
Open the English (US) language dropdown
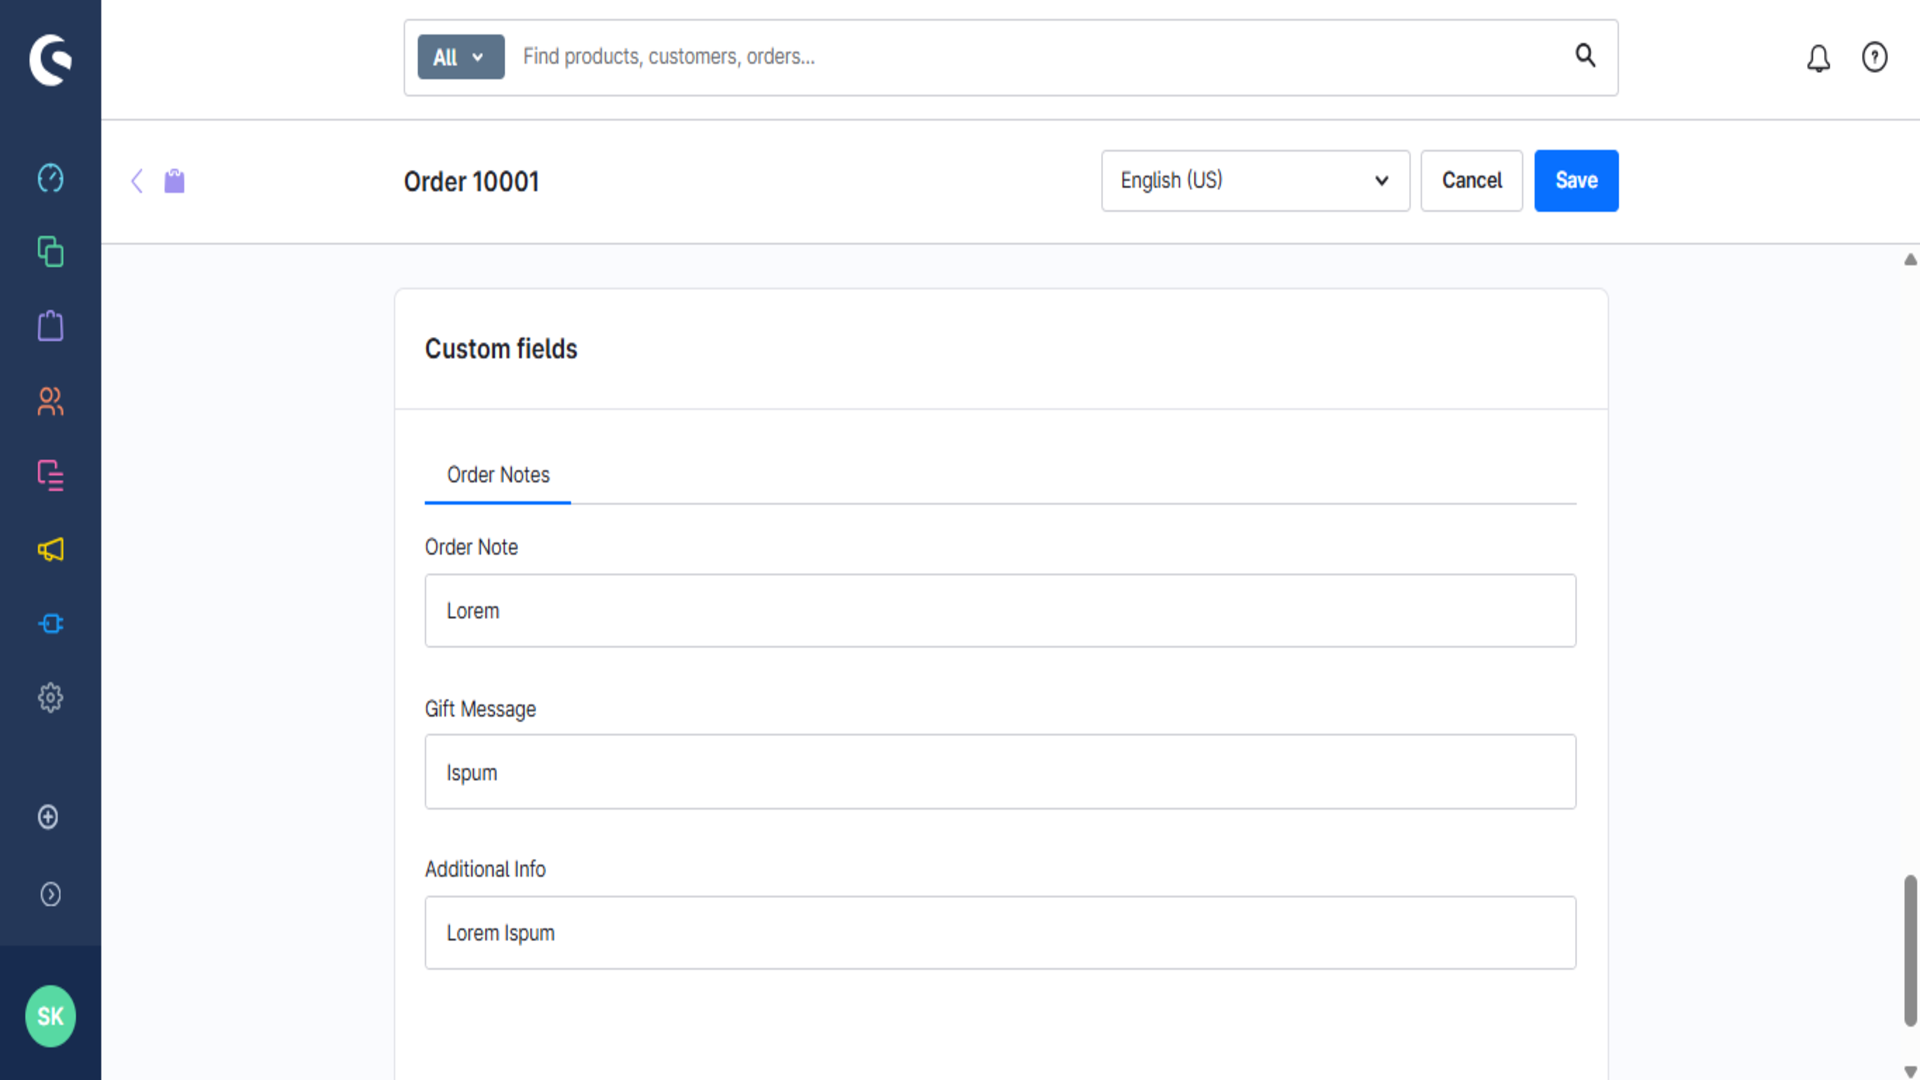click(x=1255, y=181)
